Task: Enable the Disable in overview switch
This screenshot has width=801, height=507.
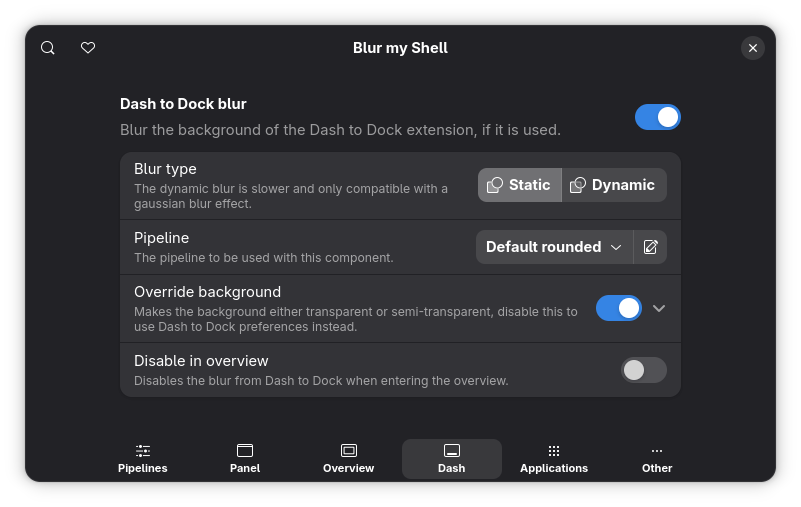Action: [644, 370]
